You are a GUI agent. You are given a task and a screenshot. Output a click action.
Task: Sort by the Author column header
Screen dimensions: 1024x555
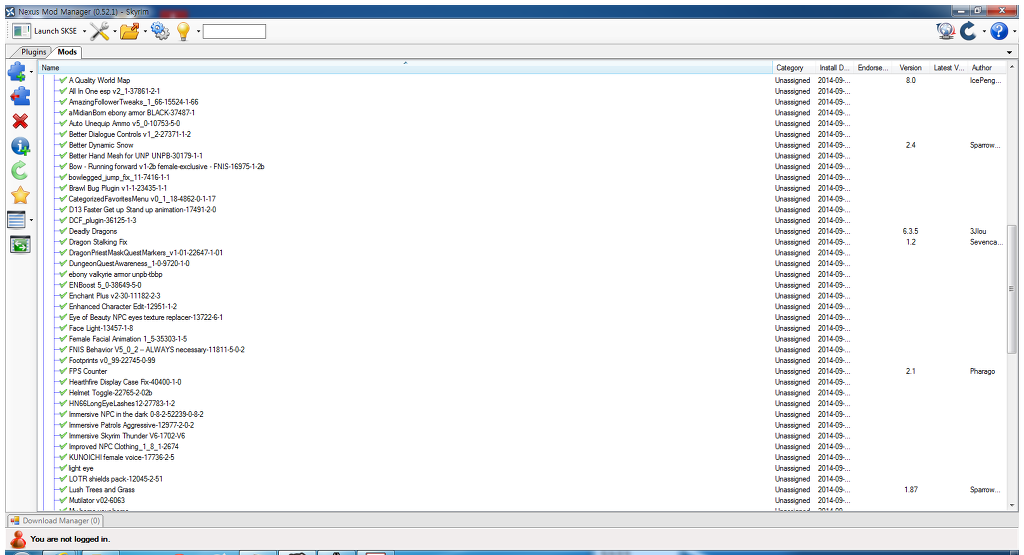[987, 67]
